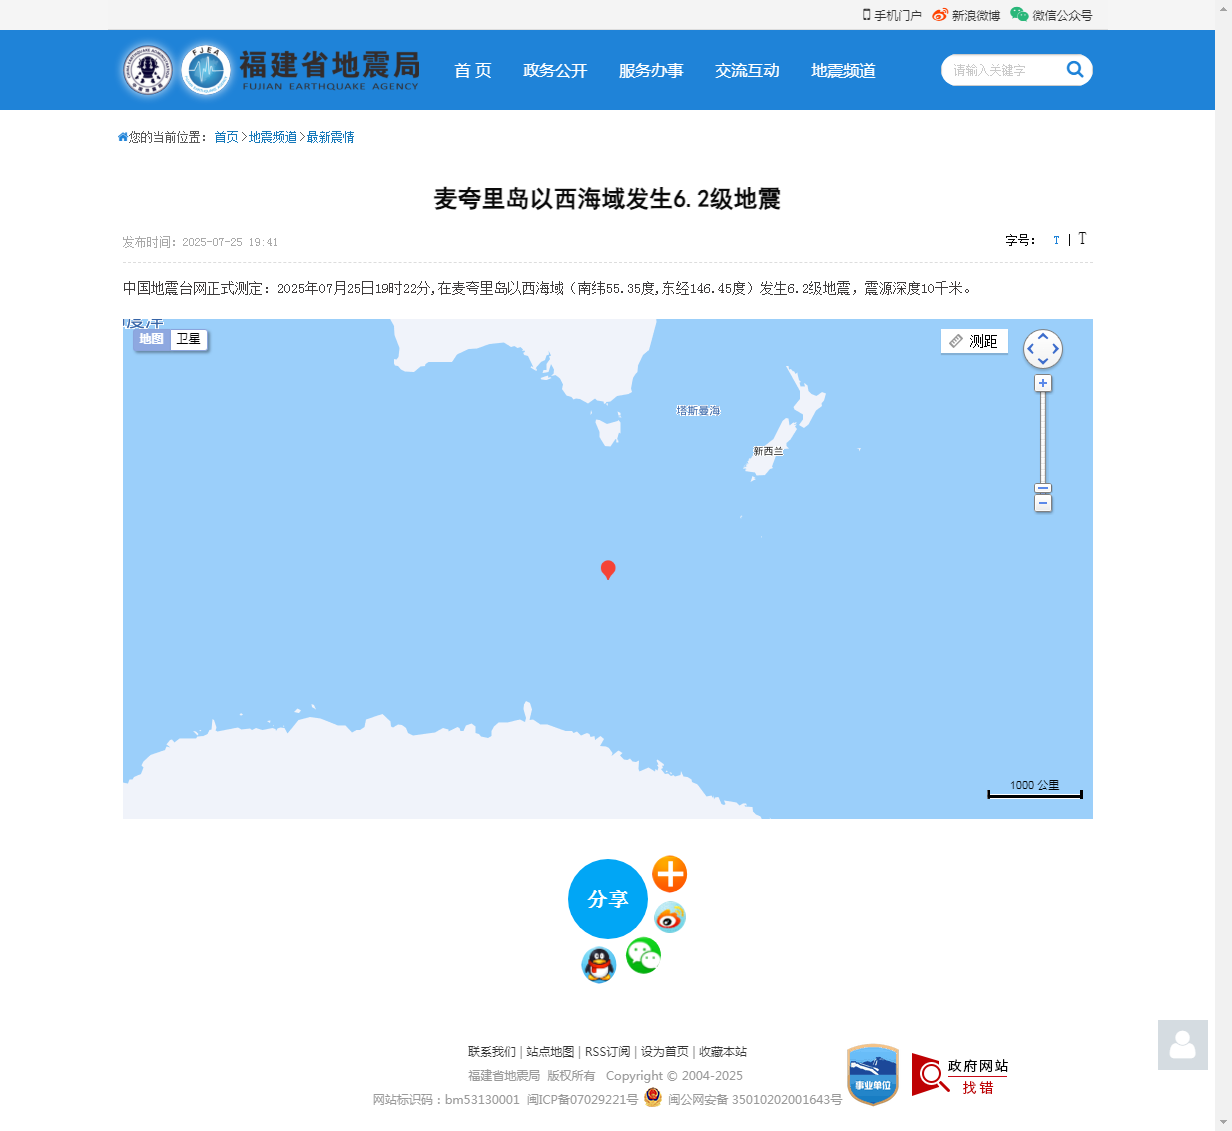Click the 事业单位 shield badge
This screenshot has width=1232, height=1131.
[873, 1075]
